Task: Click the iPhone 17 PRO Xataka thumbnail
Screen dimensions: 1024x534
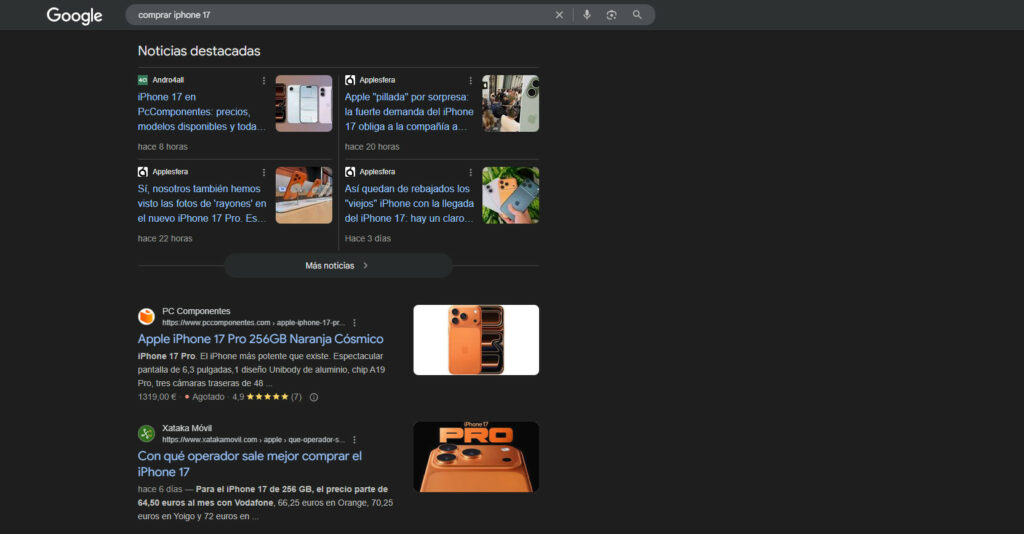Action: (476, 457)
